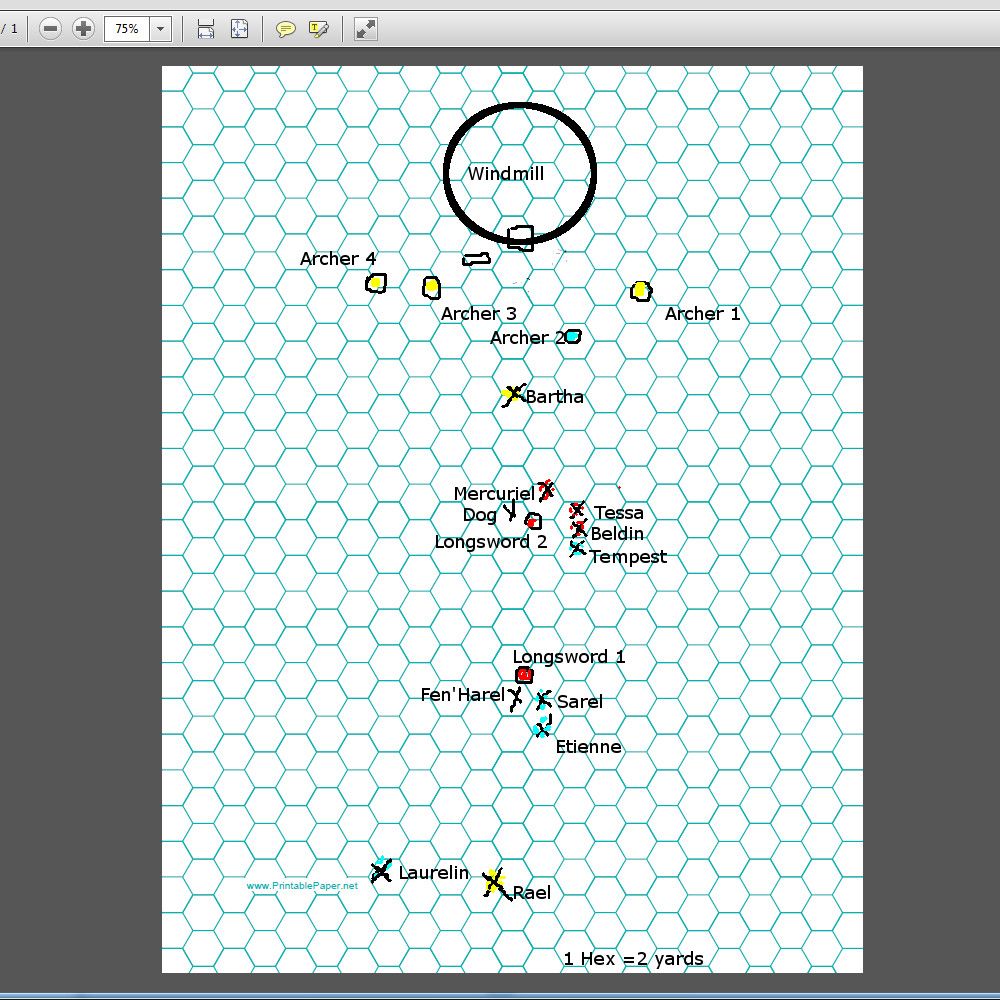
Task: Click the Archer 2 cyan marker
Action: pos(572,336)
